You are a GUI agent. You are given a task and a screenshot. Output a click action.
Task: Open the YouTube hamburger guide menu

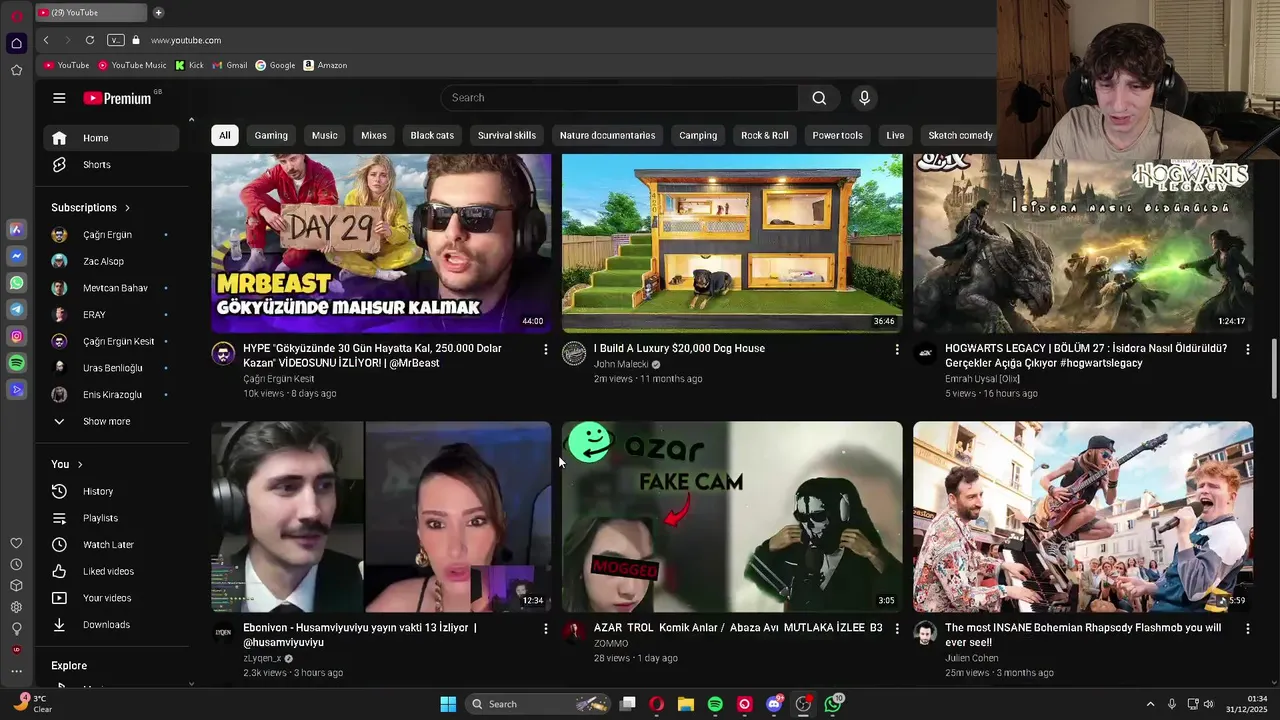click(59, 98)
